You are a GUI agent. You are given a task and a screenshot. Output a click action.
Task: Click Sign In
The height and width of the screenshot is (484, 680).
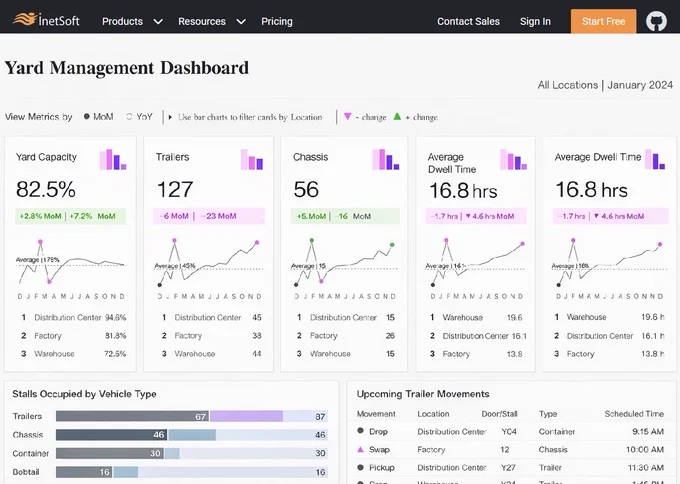tap(535, 21)
